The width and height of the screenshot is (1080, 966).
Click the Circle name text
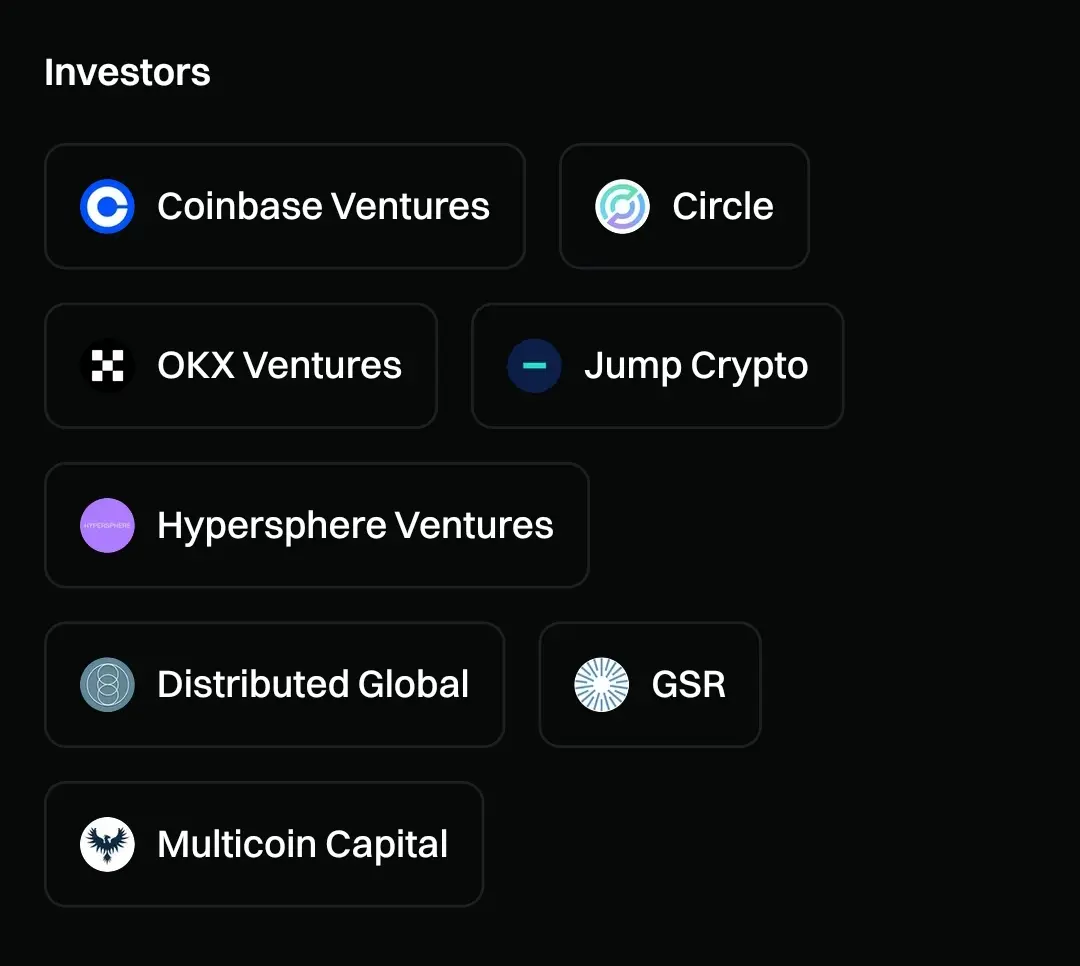[723, 206]
